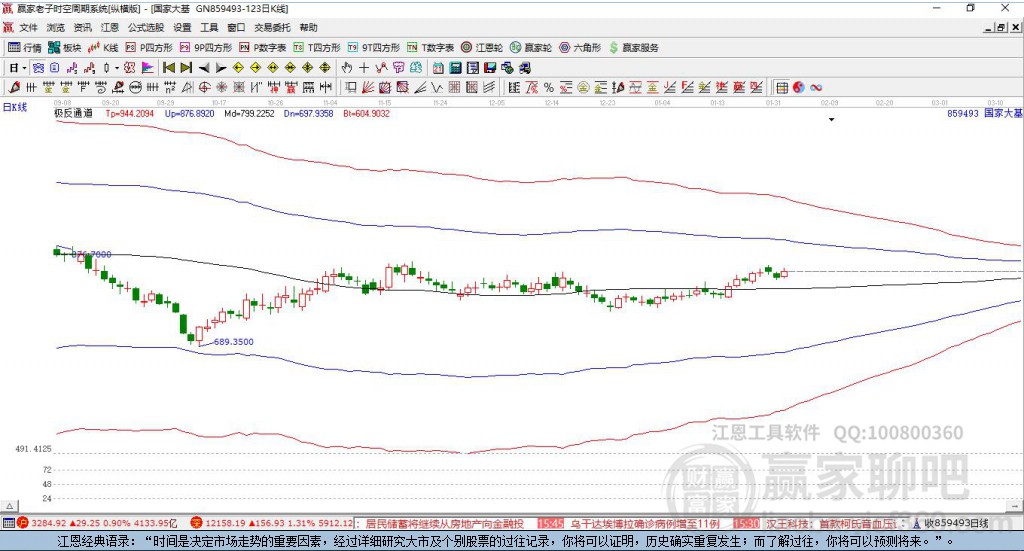1024x551 pixels.
Task: Click the 689.3500 low price label
Action: pyautogui.click(x=233, y=341)
